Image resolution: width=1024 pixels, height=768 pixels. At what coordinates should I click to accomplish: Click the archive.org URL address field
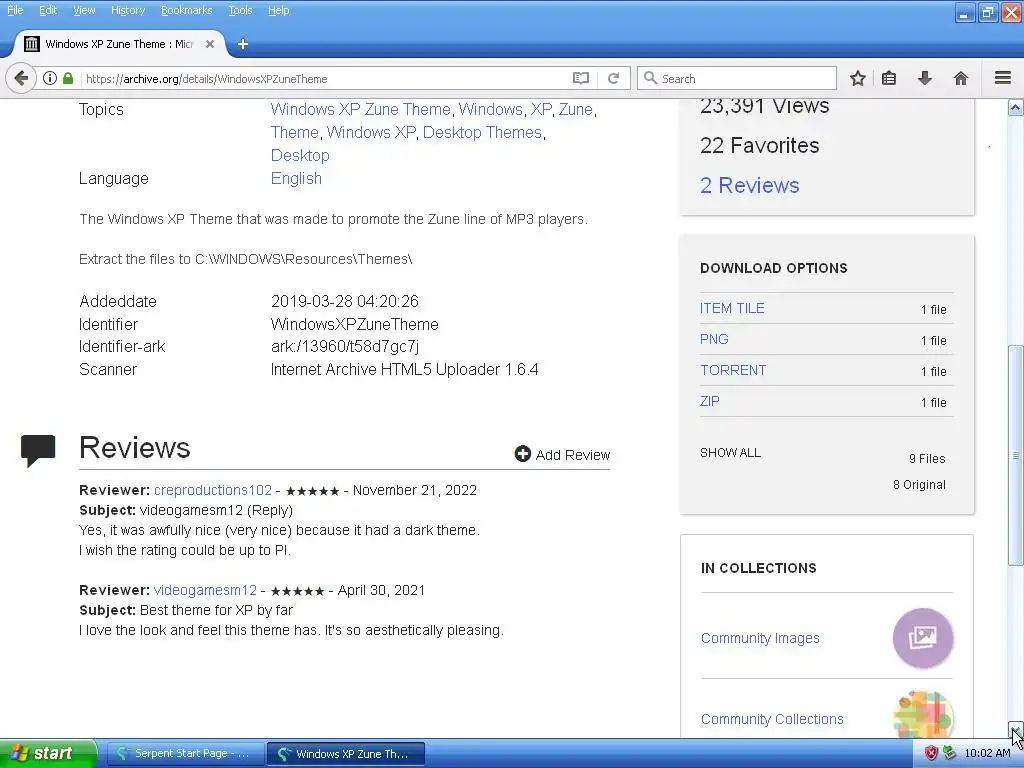point(327,78)
